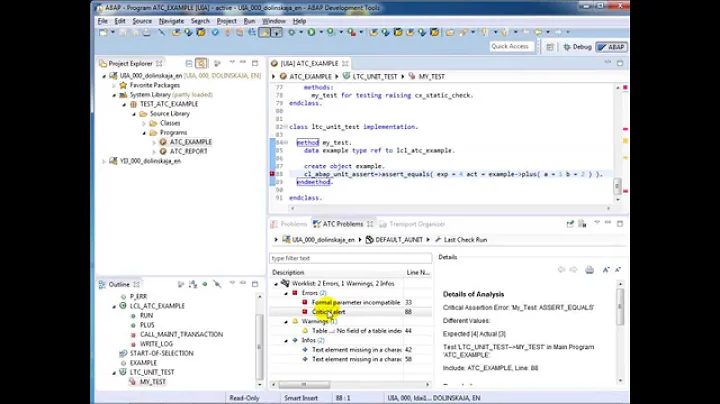Switch to Debug perspective
This screenshot has height=404, width=720.
coord(577,47)
